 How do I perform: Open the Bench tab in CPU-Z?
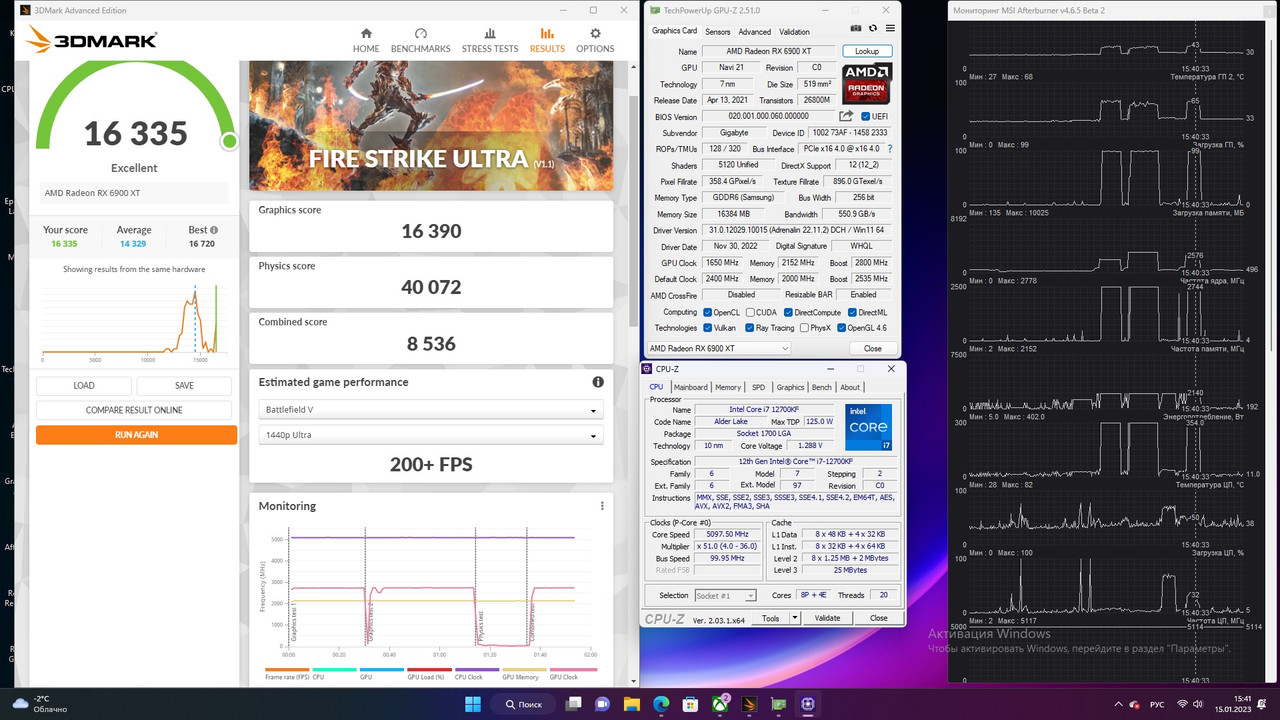[821, 387]
